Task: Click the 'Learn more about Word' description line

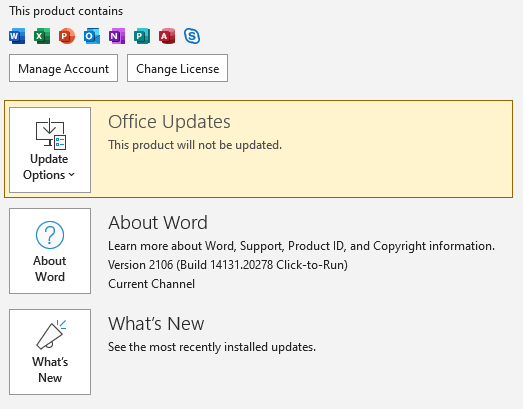Action: 301,246
